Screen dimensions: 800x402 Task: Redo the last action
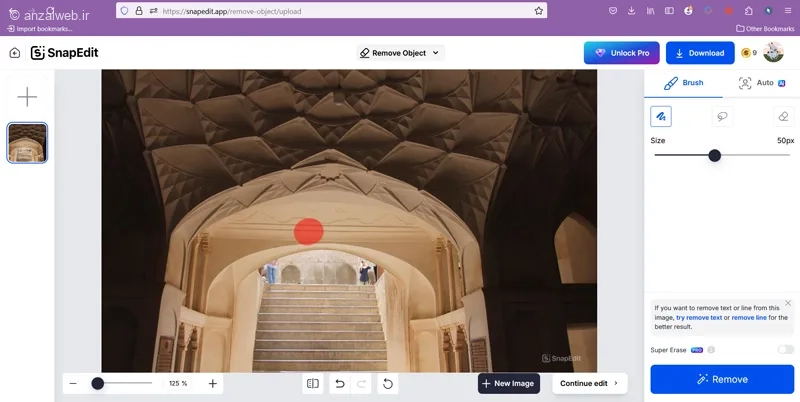(361, 383)
